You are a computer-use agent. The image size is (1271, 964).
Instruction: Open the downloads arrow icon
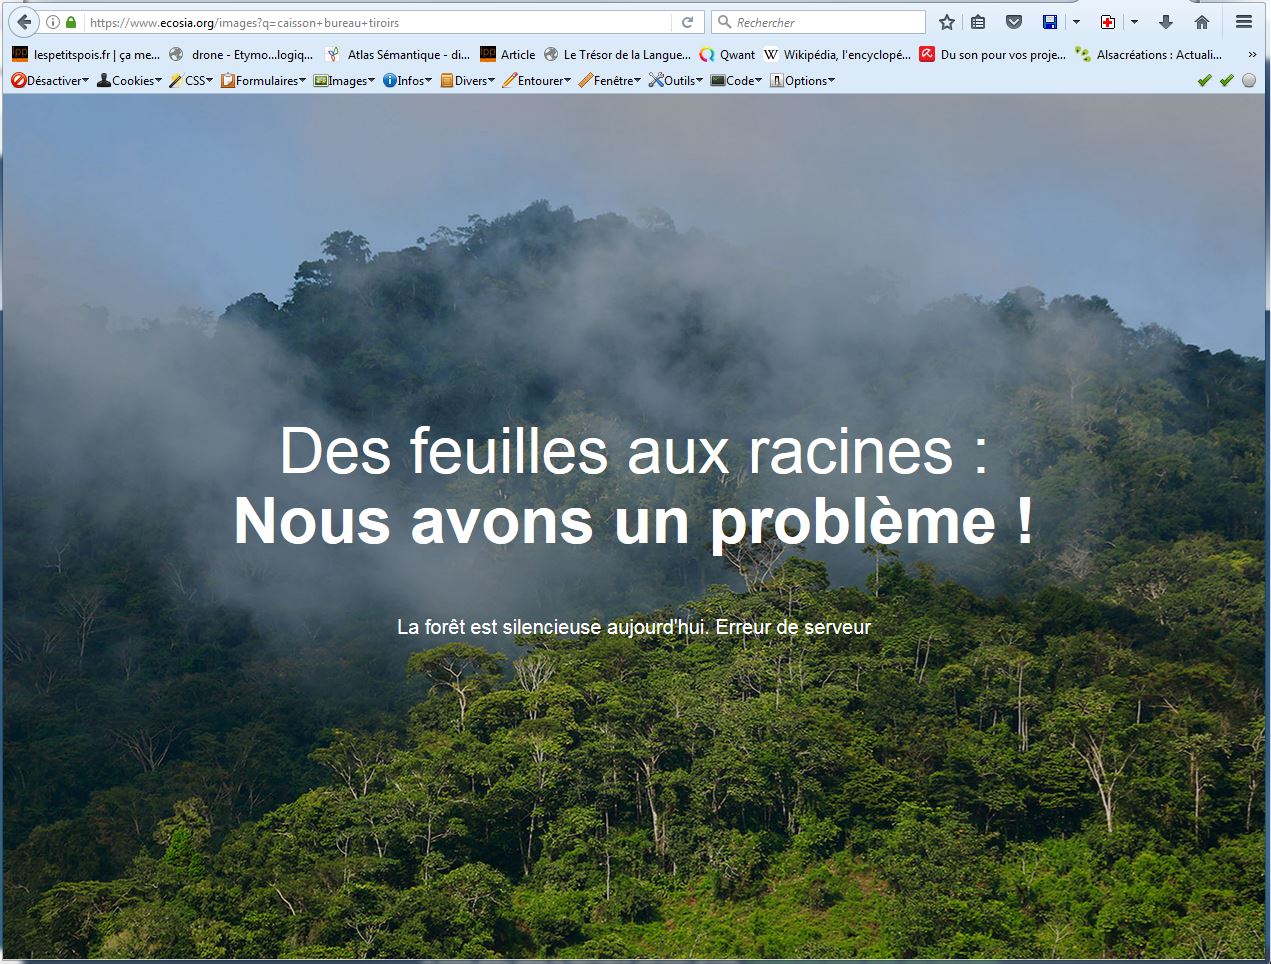1165,22
